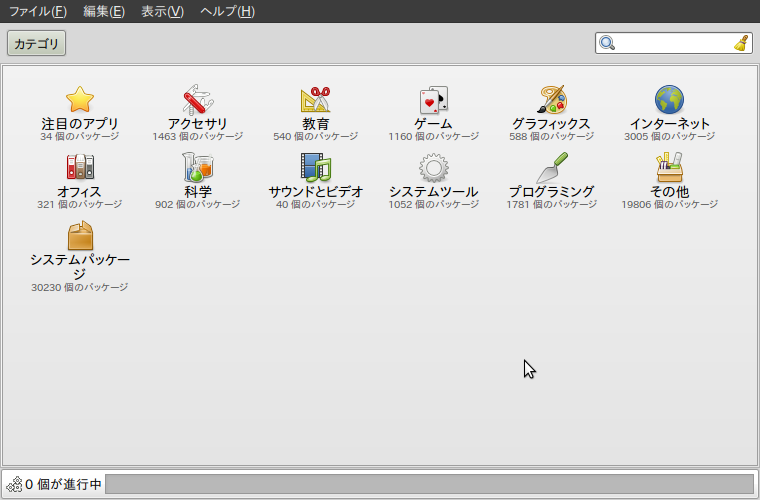The image size is (760, 500).
Task: Click the カテゴリ button
Action: point(36,44)
